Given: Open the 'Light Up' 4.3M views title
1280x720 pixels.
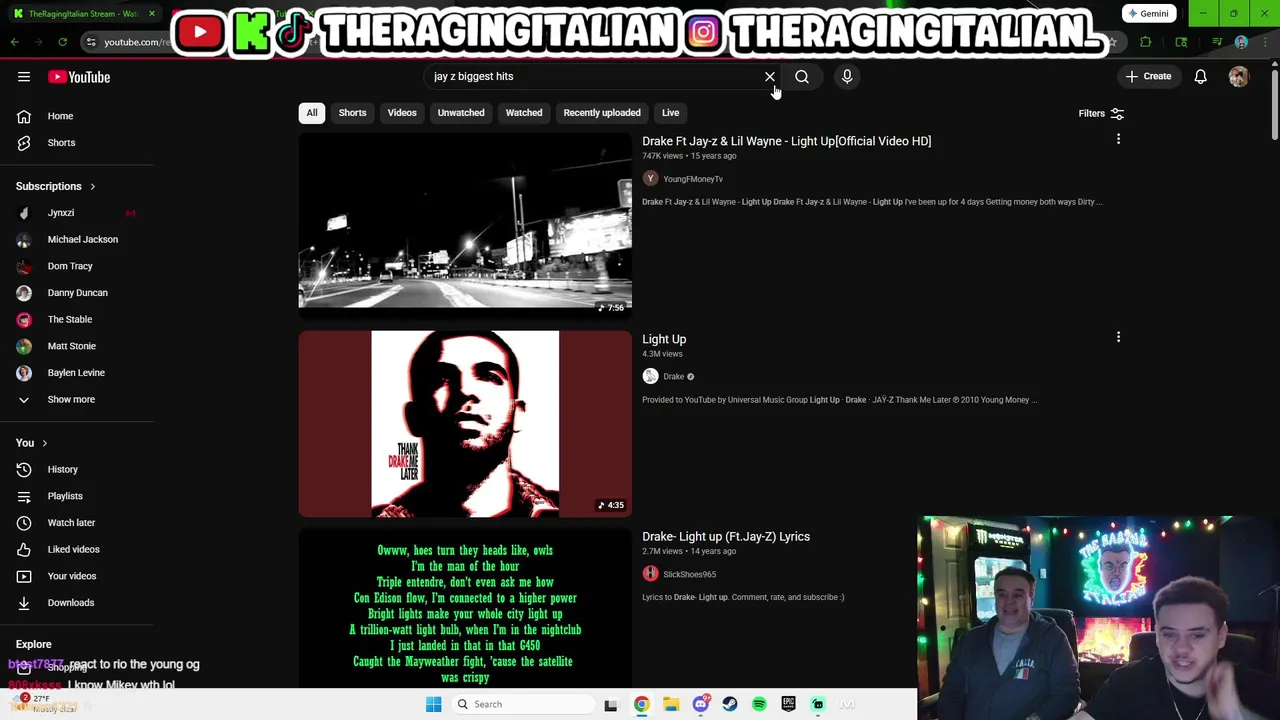Looking at the screenshot, I should pyautogui.click(x=664, y=339).
